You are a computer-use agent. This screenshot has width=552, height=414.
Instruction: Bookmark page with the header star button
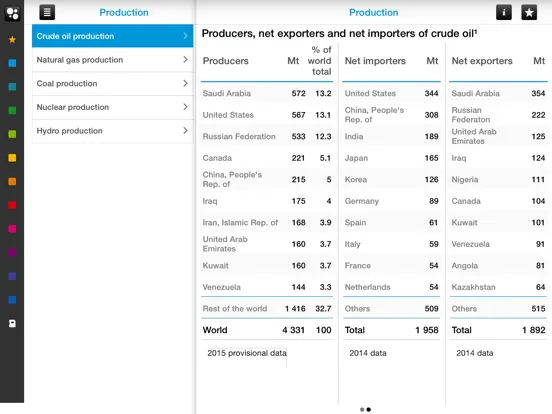[x=529, y=12]
